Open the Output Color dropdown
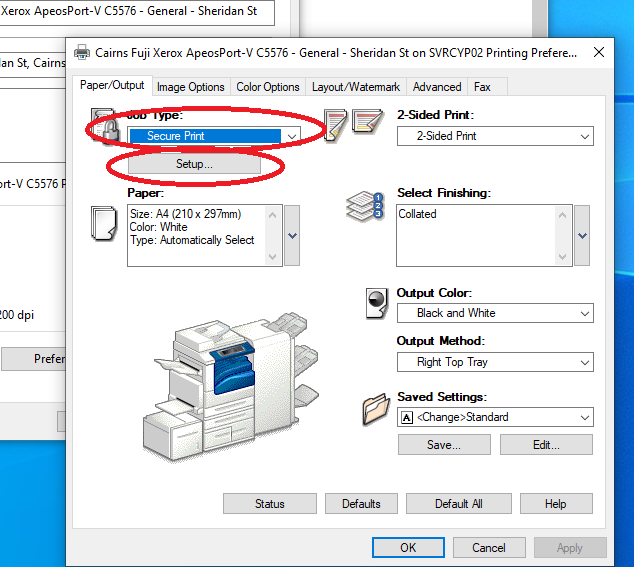Viewport: 634px width, 567px height. coord(495,313)
